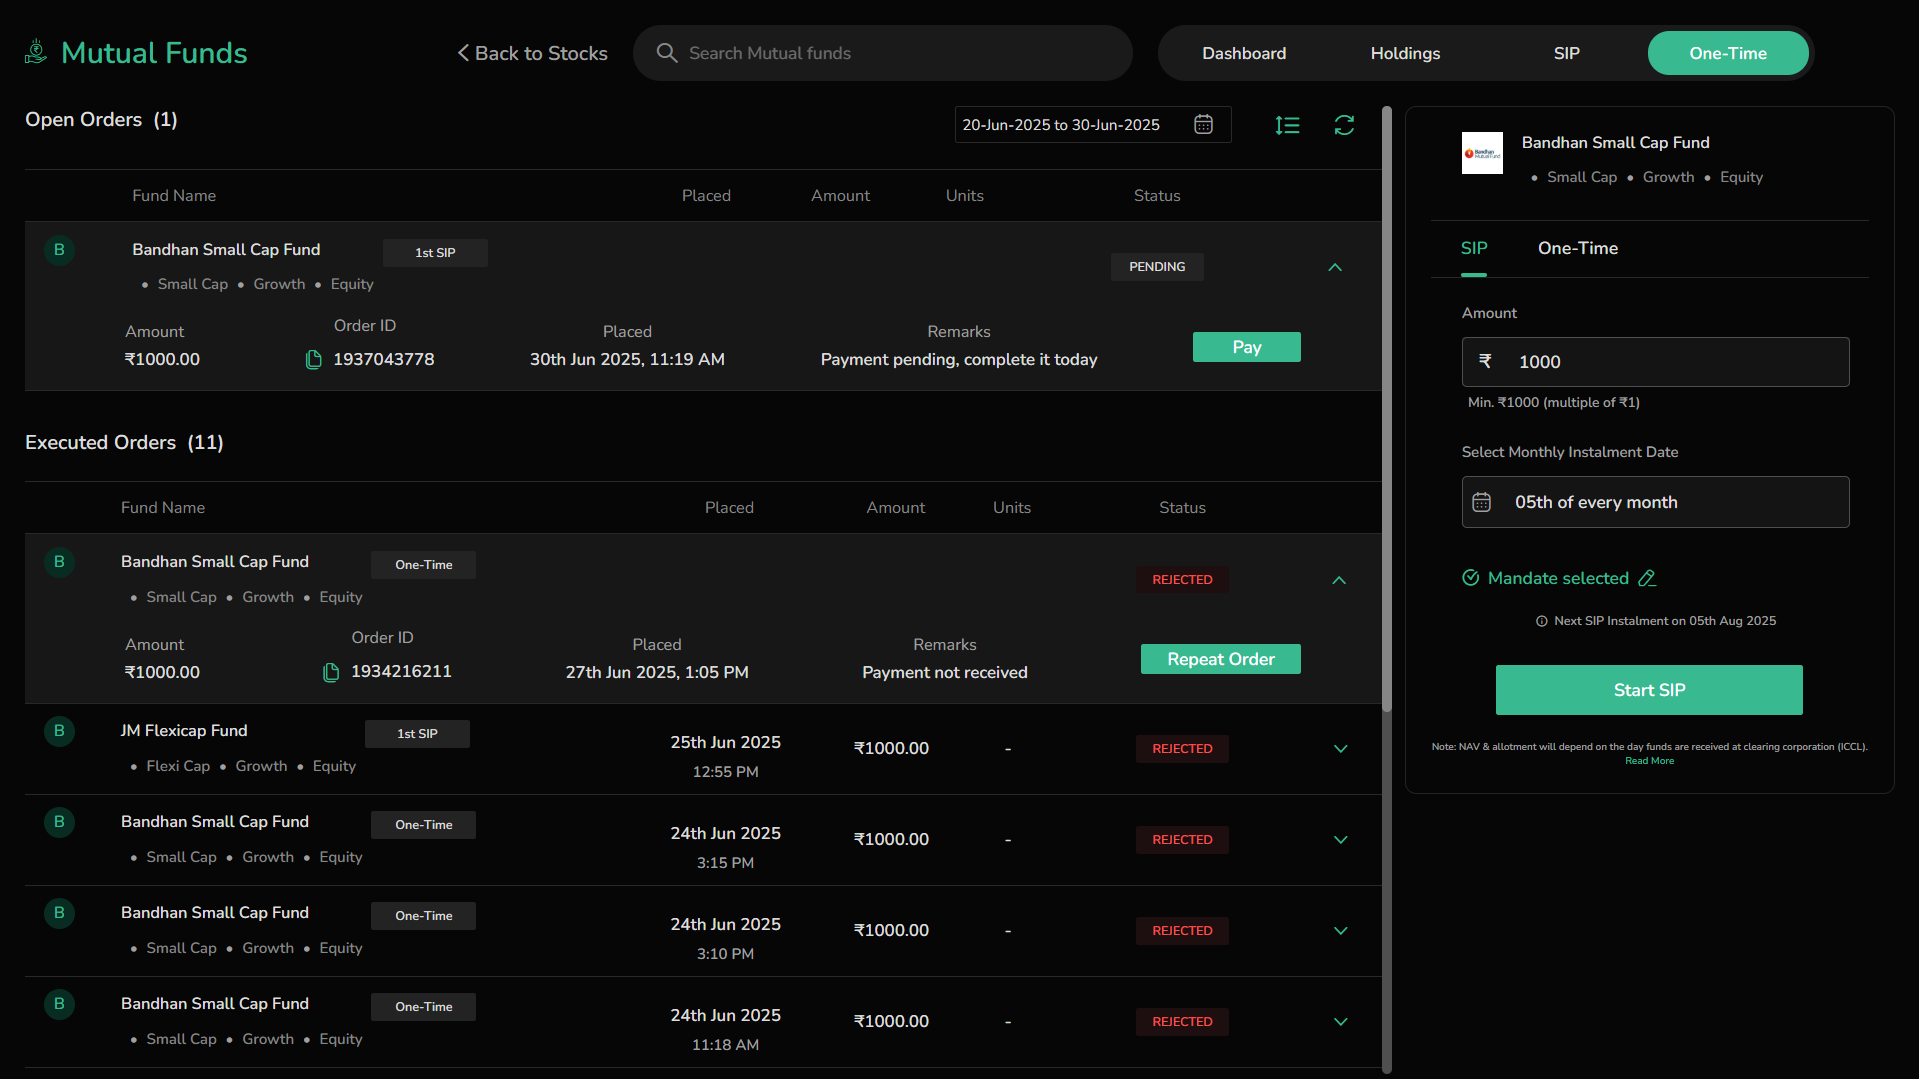This screenshot has height=1079, width=1919.
Task: Open the Dashboard tab
Action: pos(1244,53)
